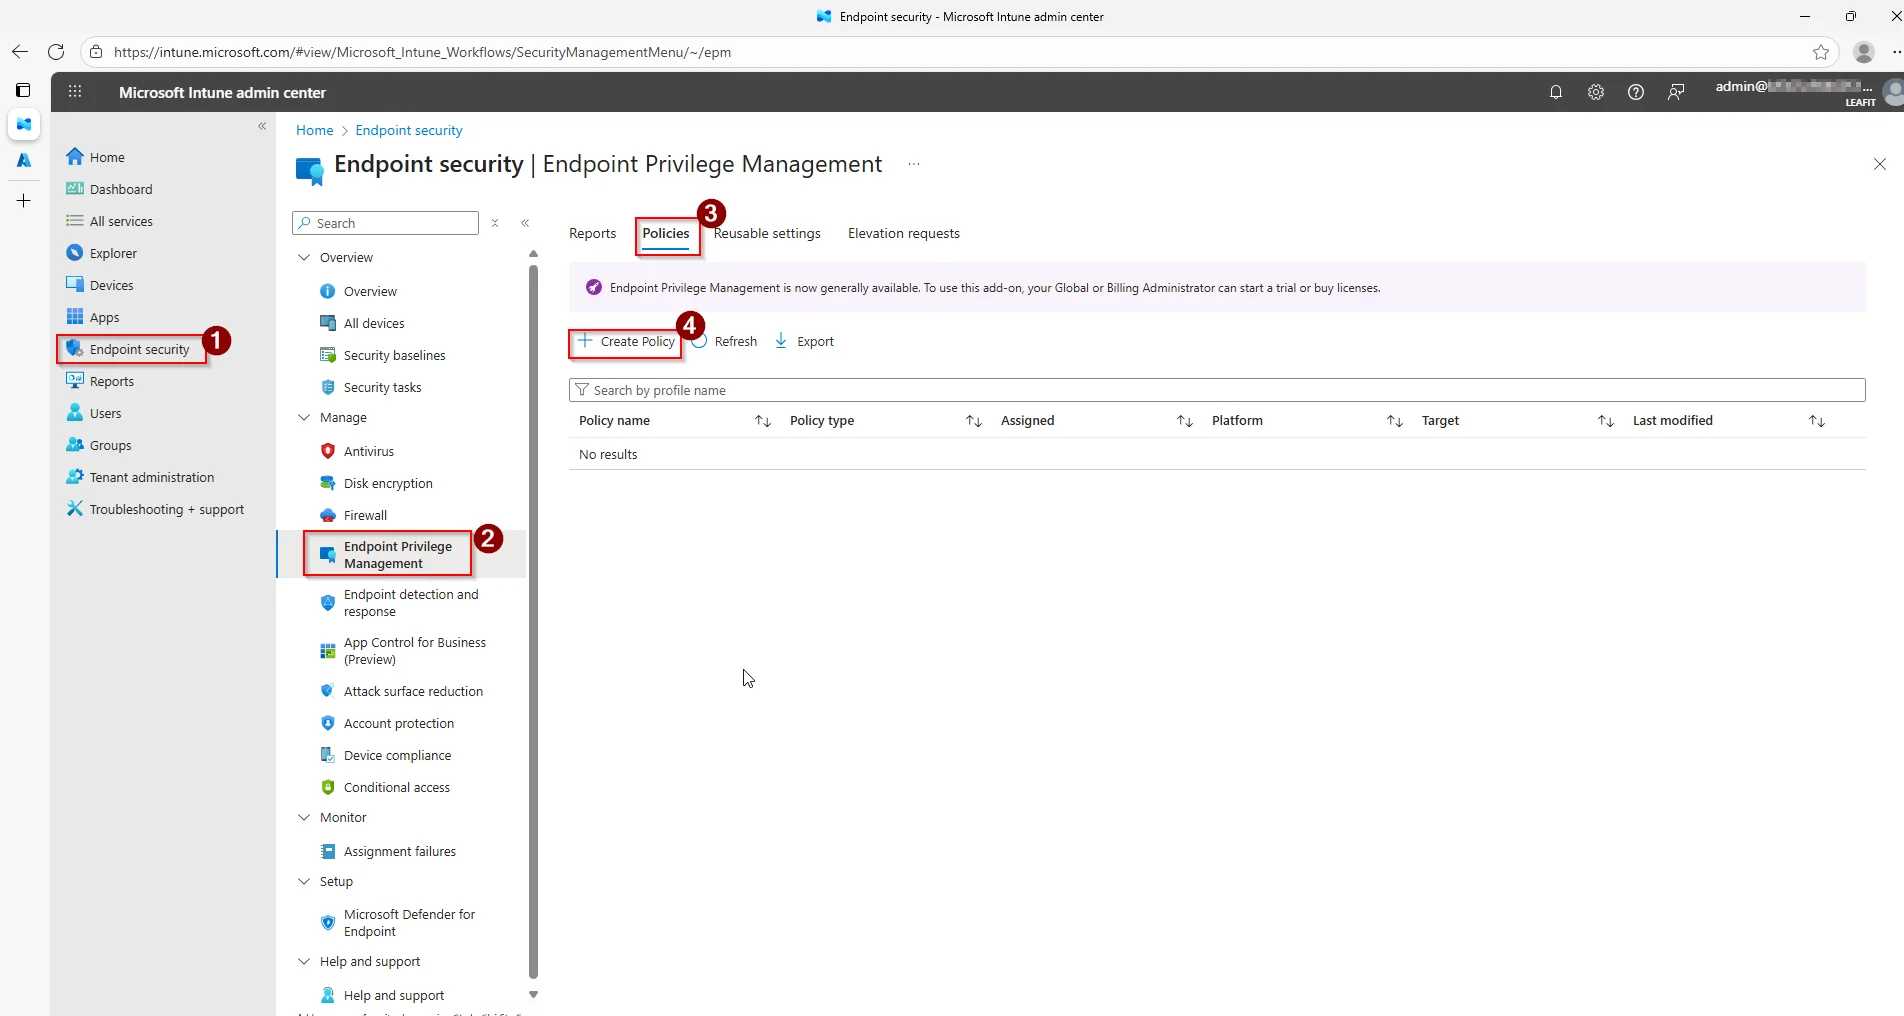
Task: Click Endpoint security breadcrumb link
Action: click(409, 130)
